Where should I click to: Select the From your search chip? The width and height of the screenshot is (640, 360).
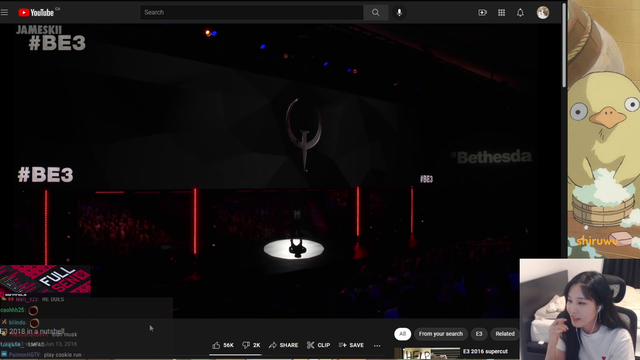pyautogui.click(x=441, y=334)
